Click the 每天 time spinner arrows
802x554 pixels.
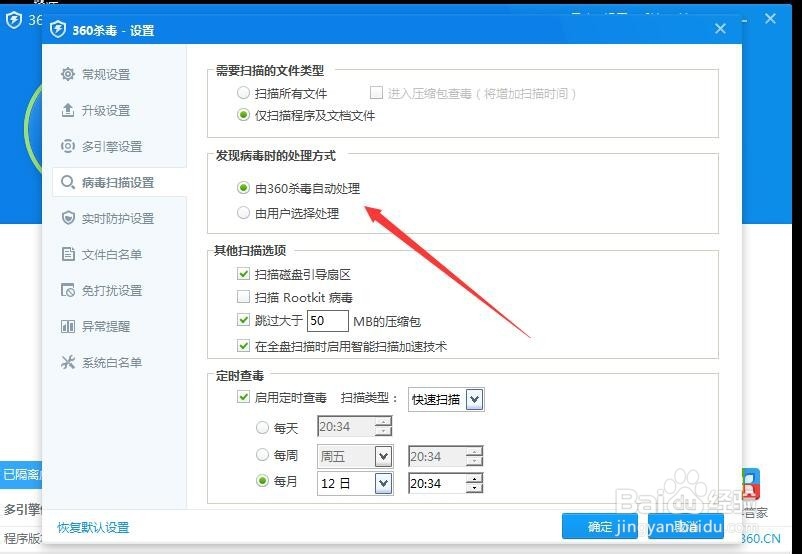[383, 427]
